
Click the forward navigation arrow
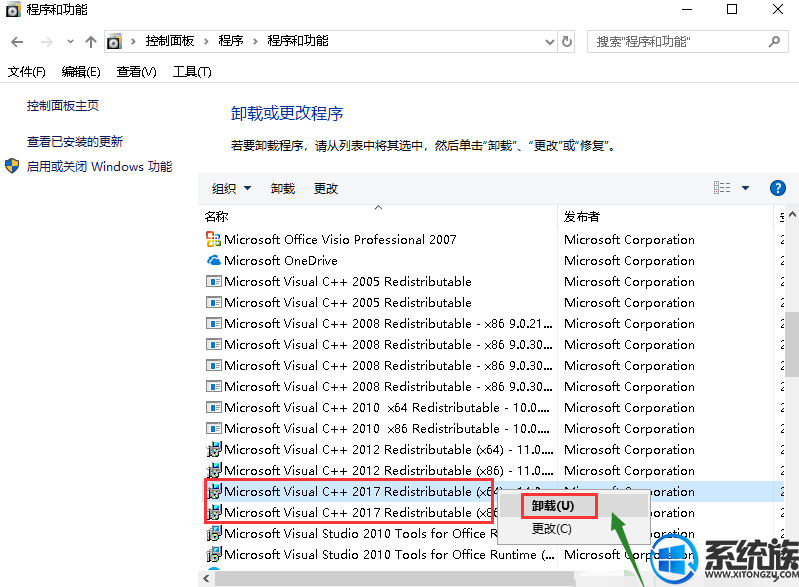tap(46, 42)
